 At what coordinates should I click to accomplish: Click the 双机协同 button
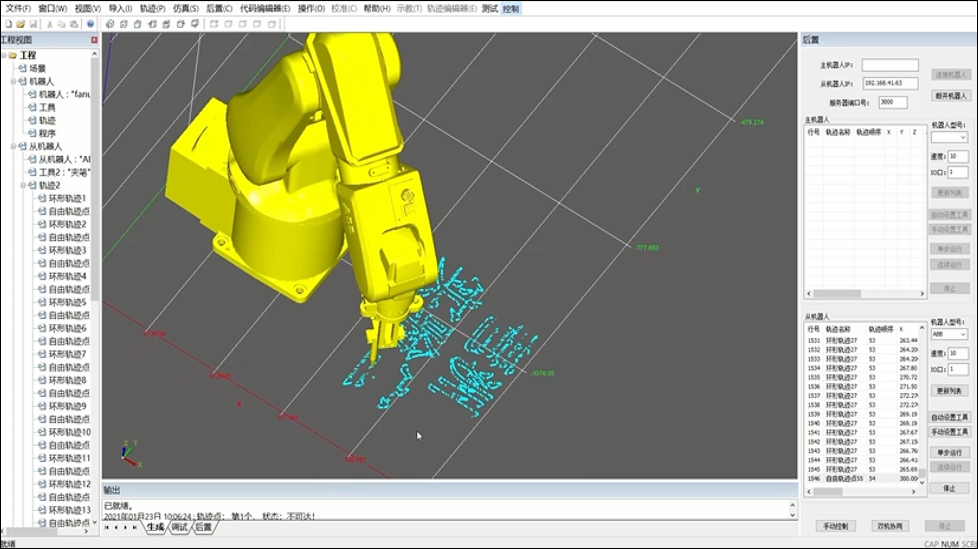click(889, 526)
